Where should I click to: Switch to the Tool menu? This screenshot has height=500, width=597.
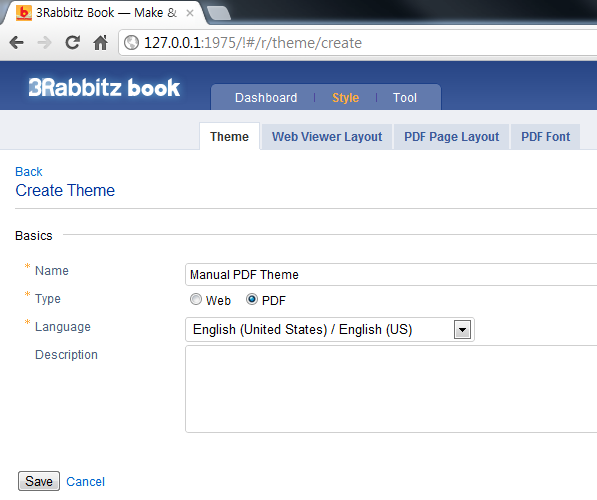pos(405,98)
